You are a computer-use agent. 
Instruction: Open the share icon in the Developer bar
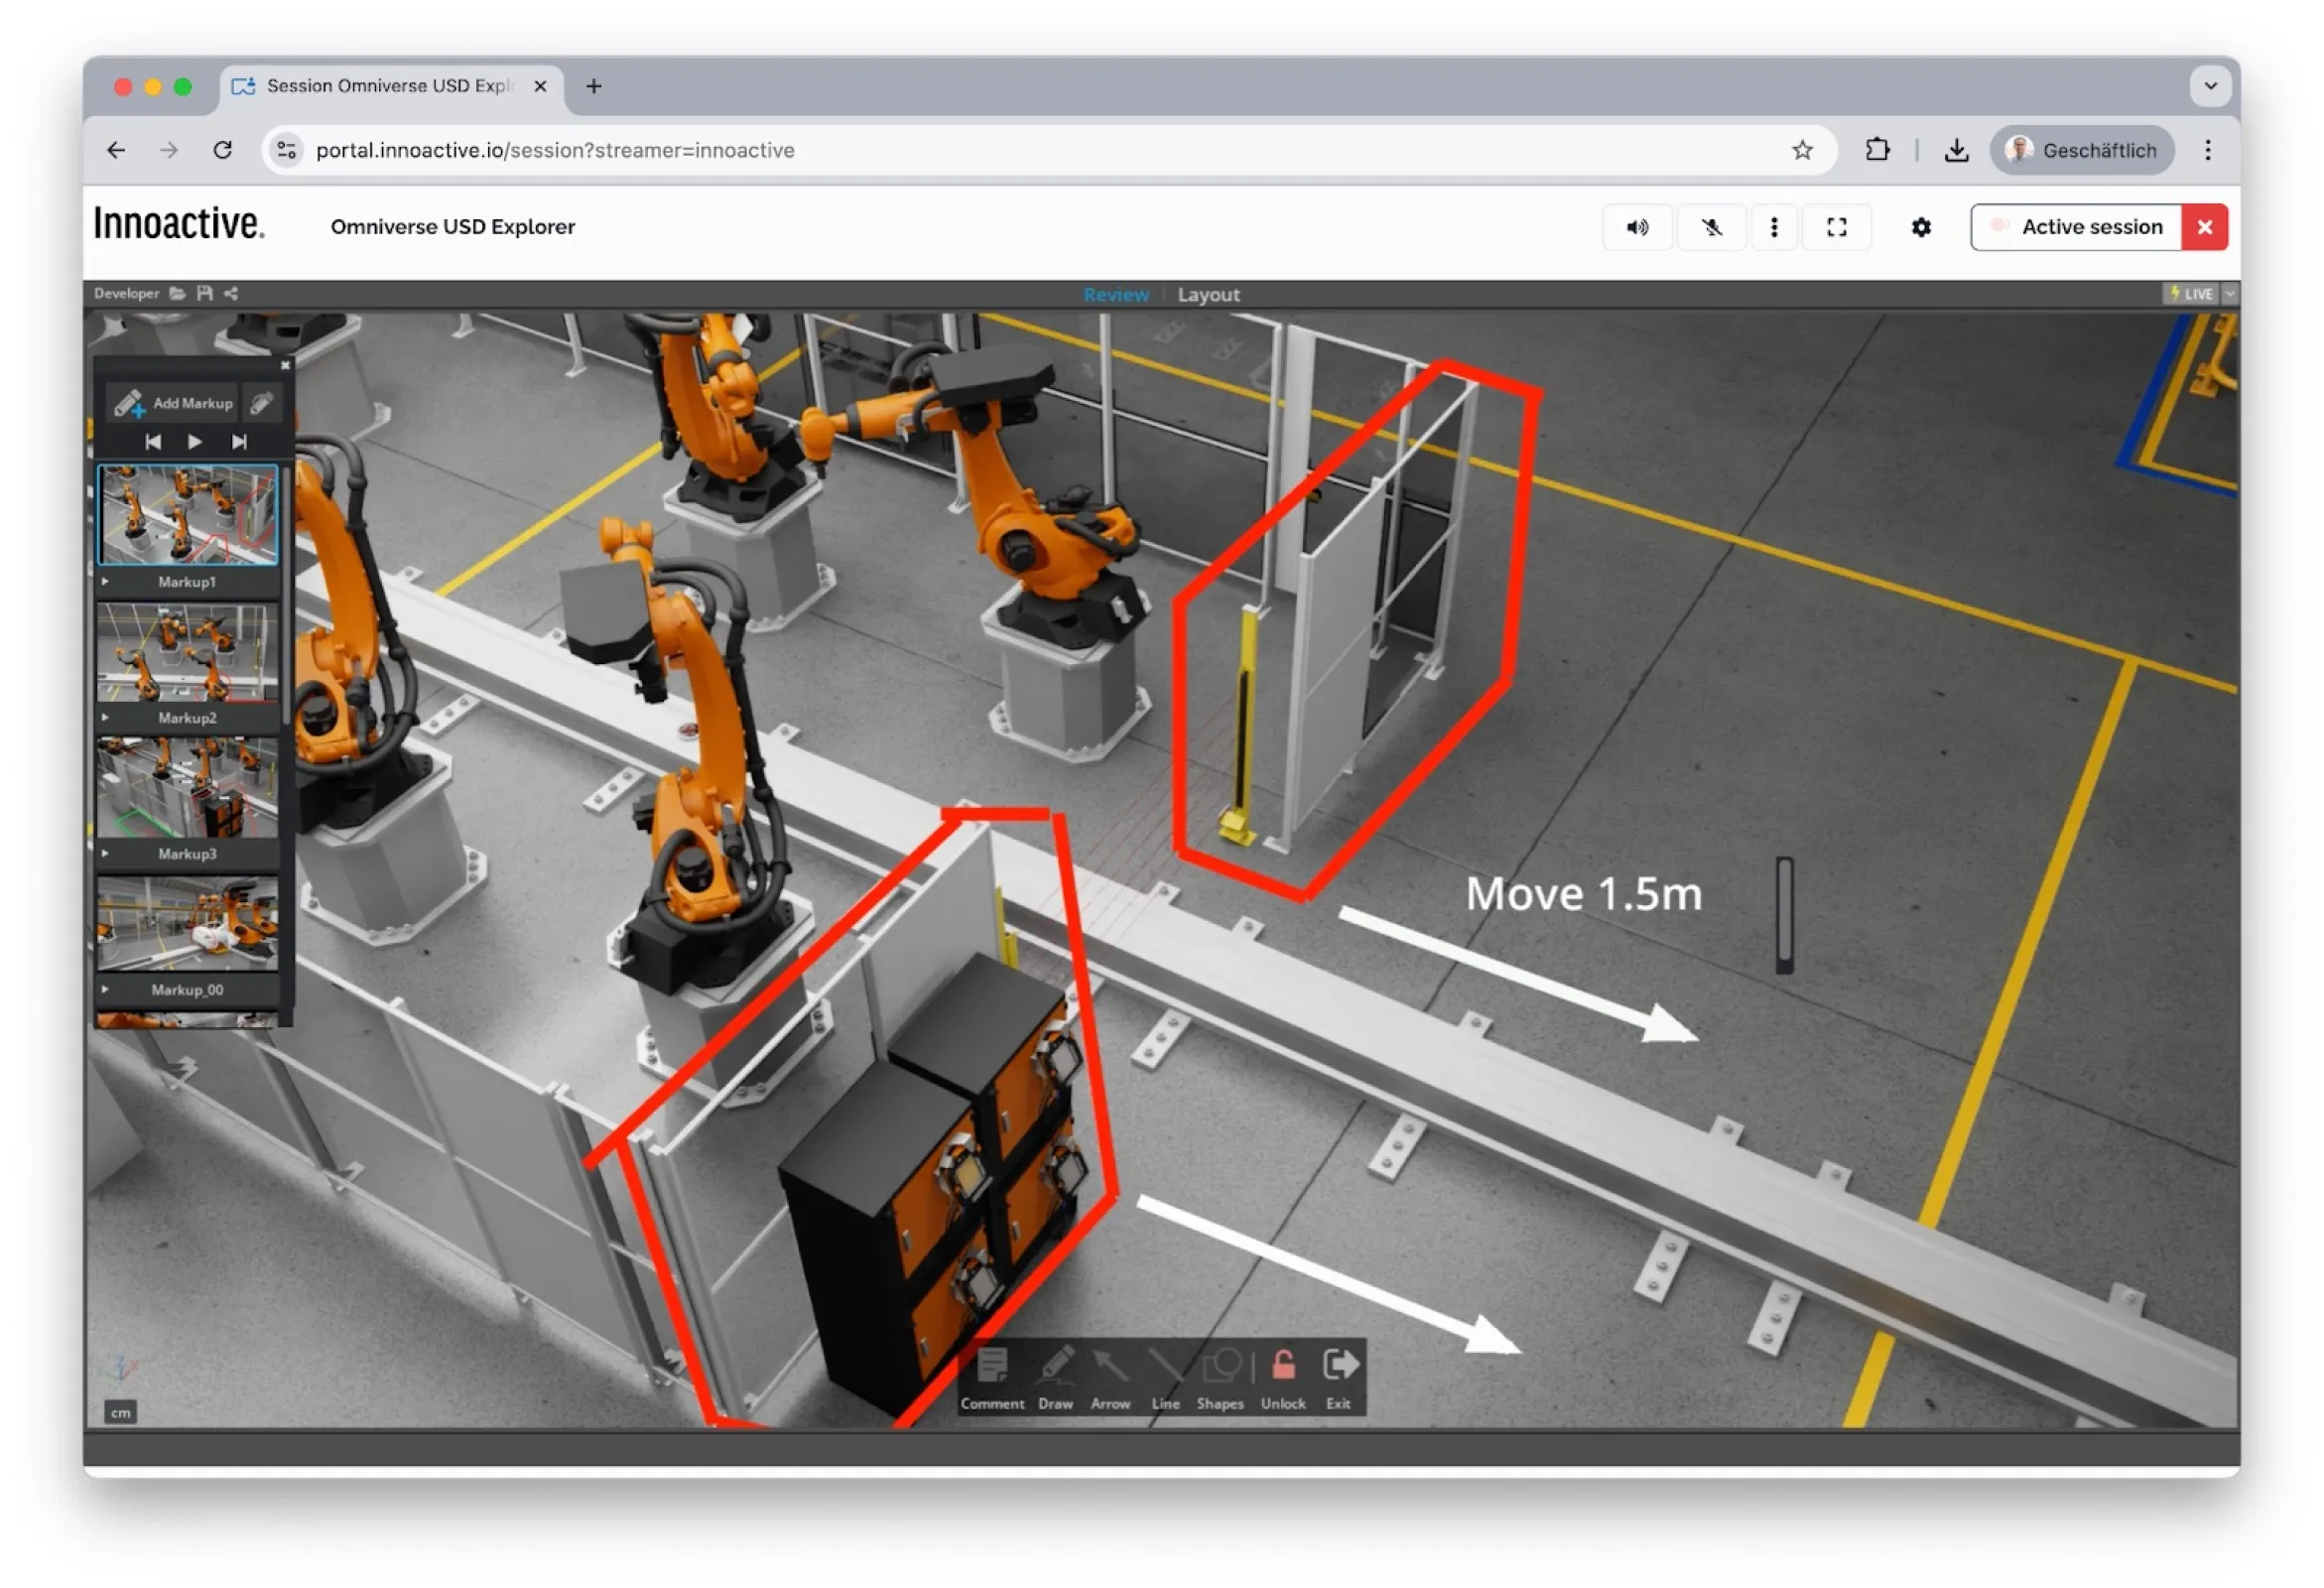[231, 293]
